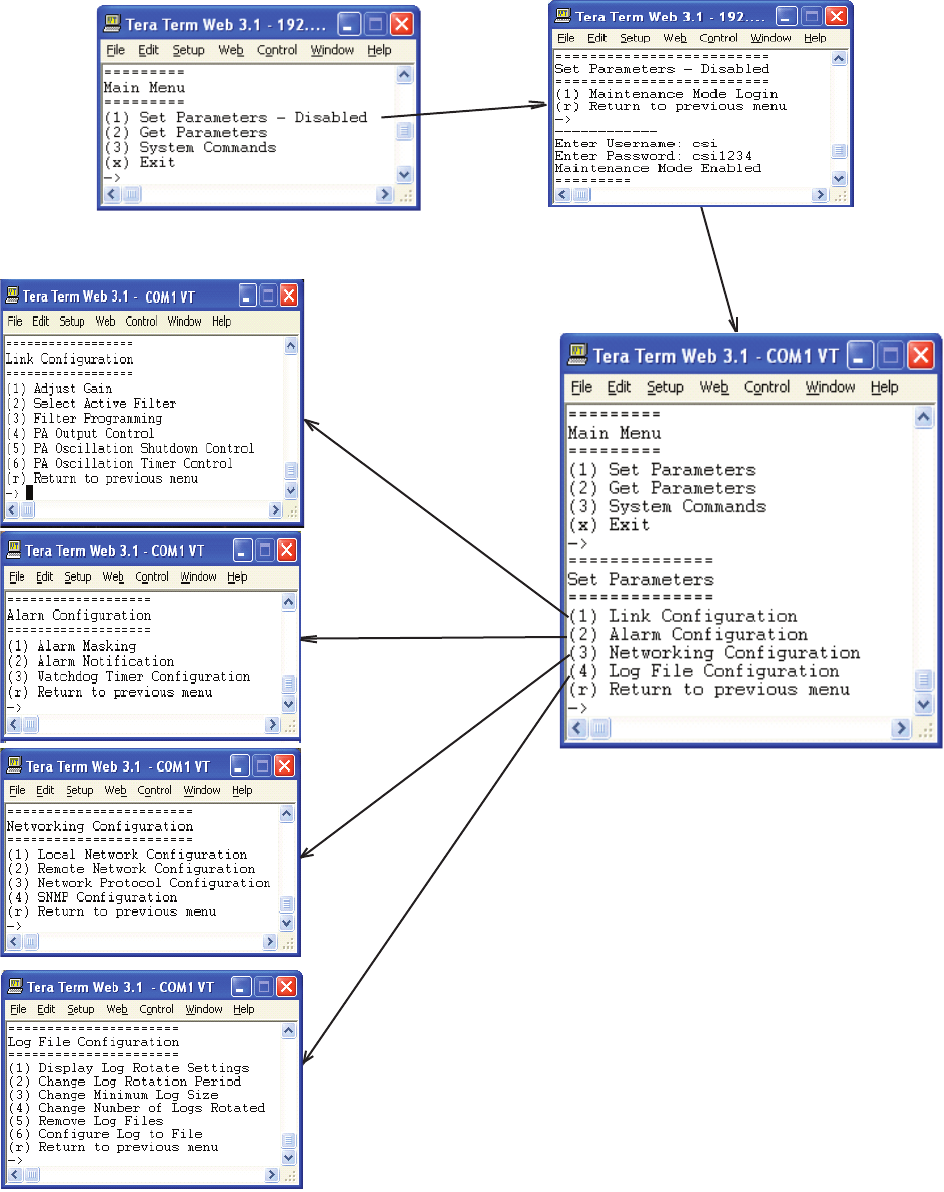Open Setup menu in Link Configuration window
The height and width of the screenshot is (1192, 944).
point(72,322)
